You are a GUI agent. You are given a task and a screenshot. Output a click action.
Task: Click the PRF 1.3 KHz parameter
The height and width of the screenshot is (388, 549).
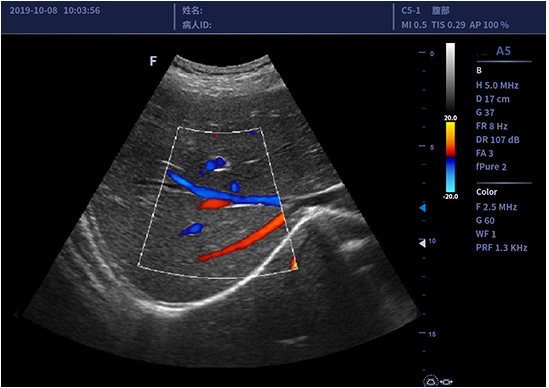coord(501,248)
